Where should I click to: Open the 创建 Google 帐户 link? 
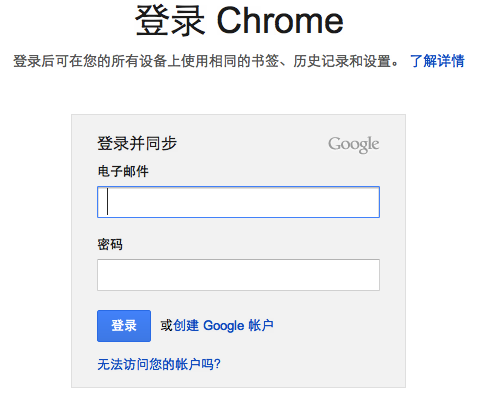pyautogui.click(x=223, y=326)
